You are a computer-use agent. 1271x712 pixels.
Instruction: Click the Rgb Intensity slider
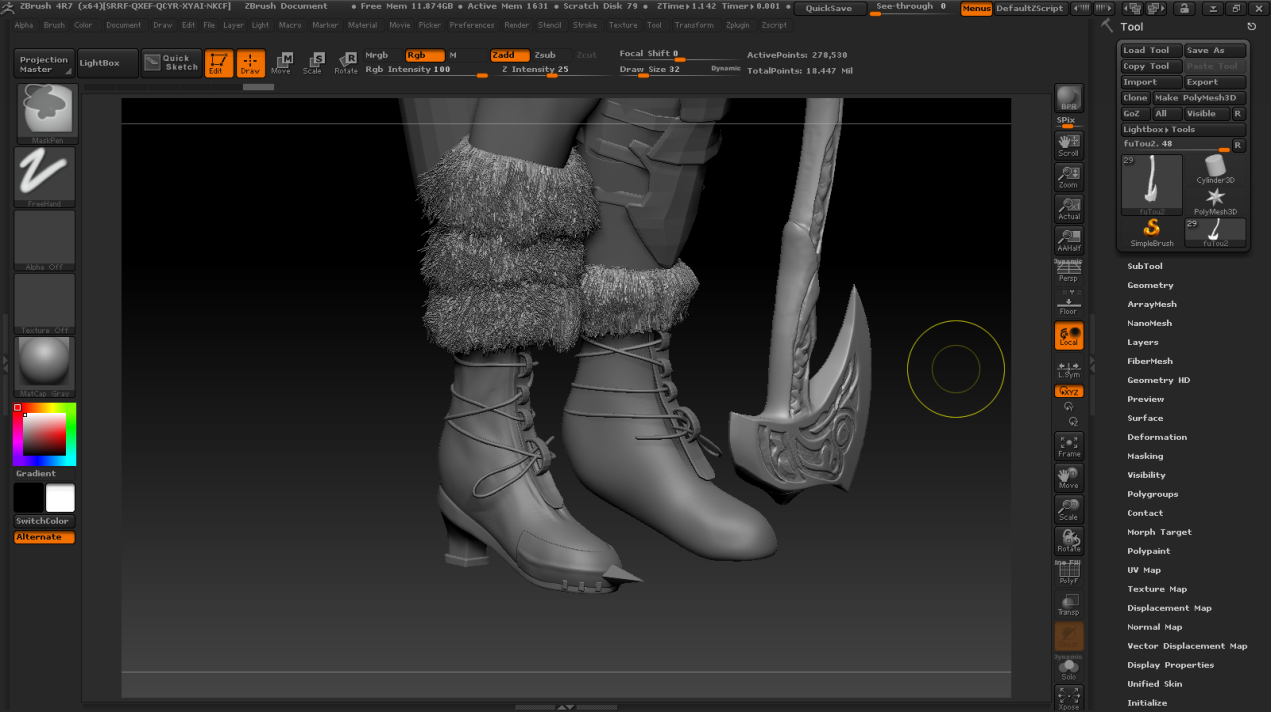pos(425,70)
